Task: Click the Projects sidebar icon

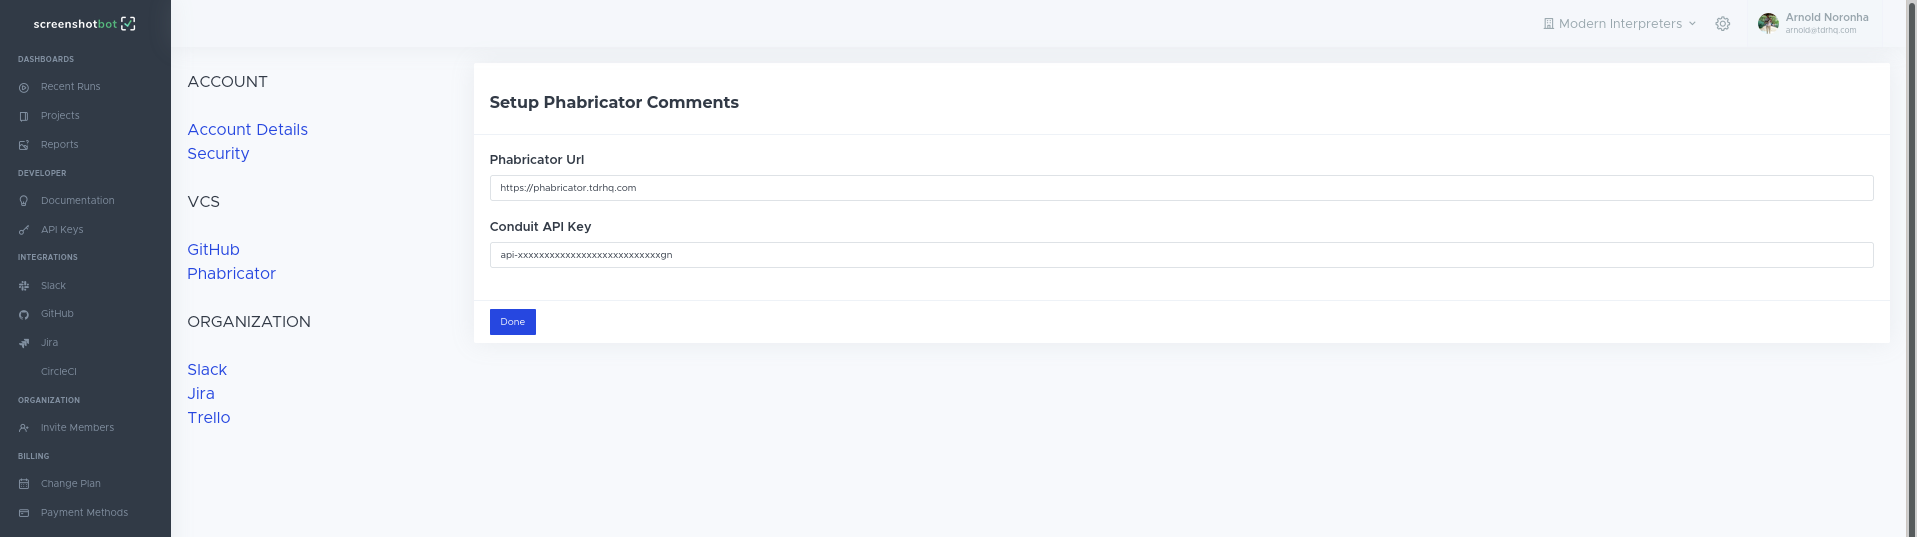Action: 24,116
